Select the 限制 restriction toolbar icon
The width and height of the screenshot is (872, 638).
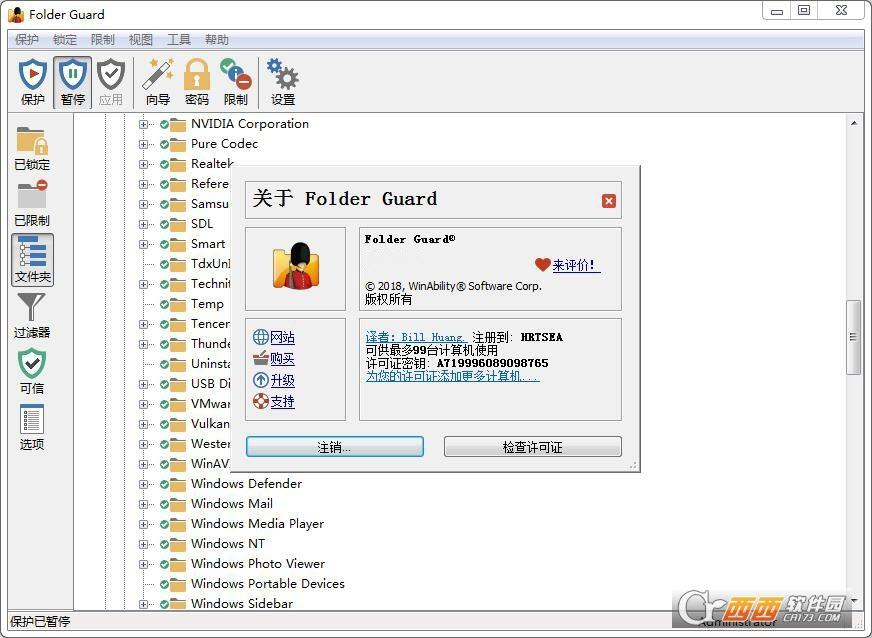point(235,80)
